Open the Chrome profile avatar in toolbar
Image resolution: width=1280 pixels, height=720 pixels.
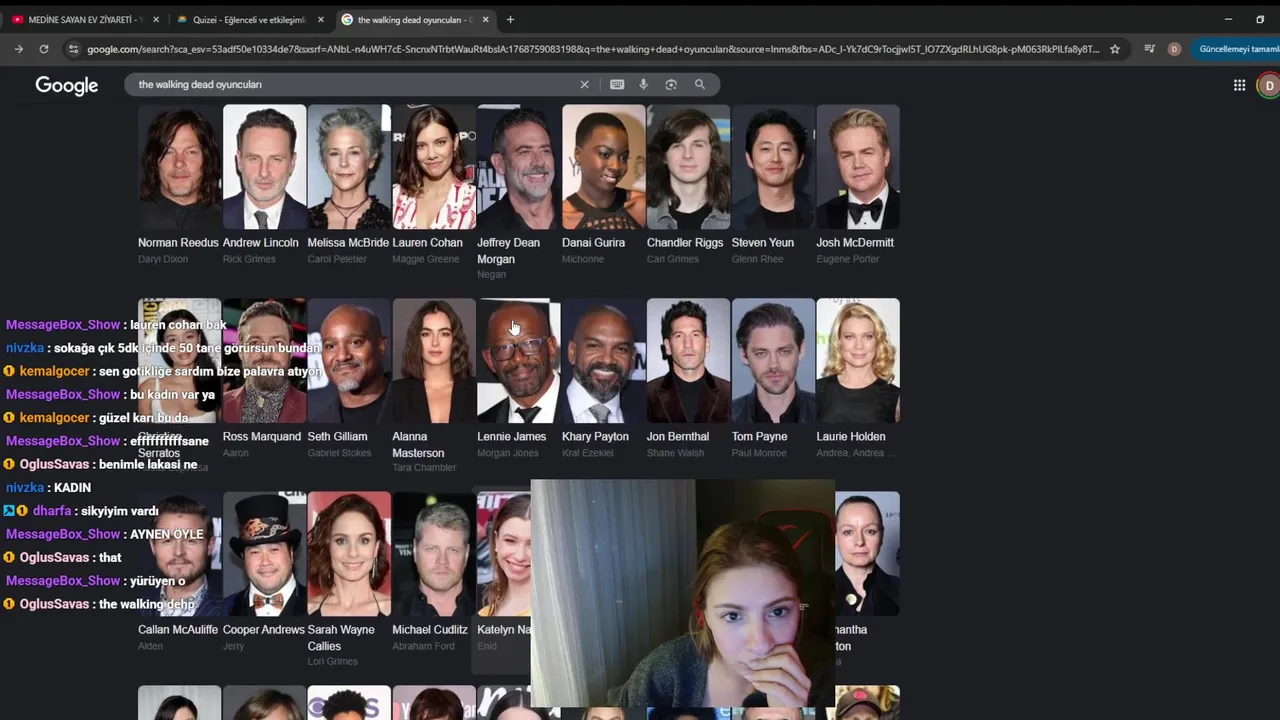coord(1174,49)
